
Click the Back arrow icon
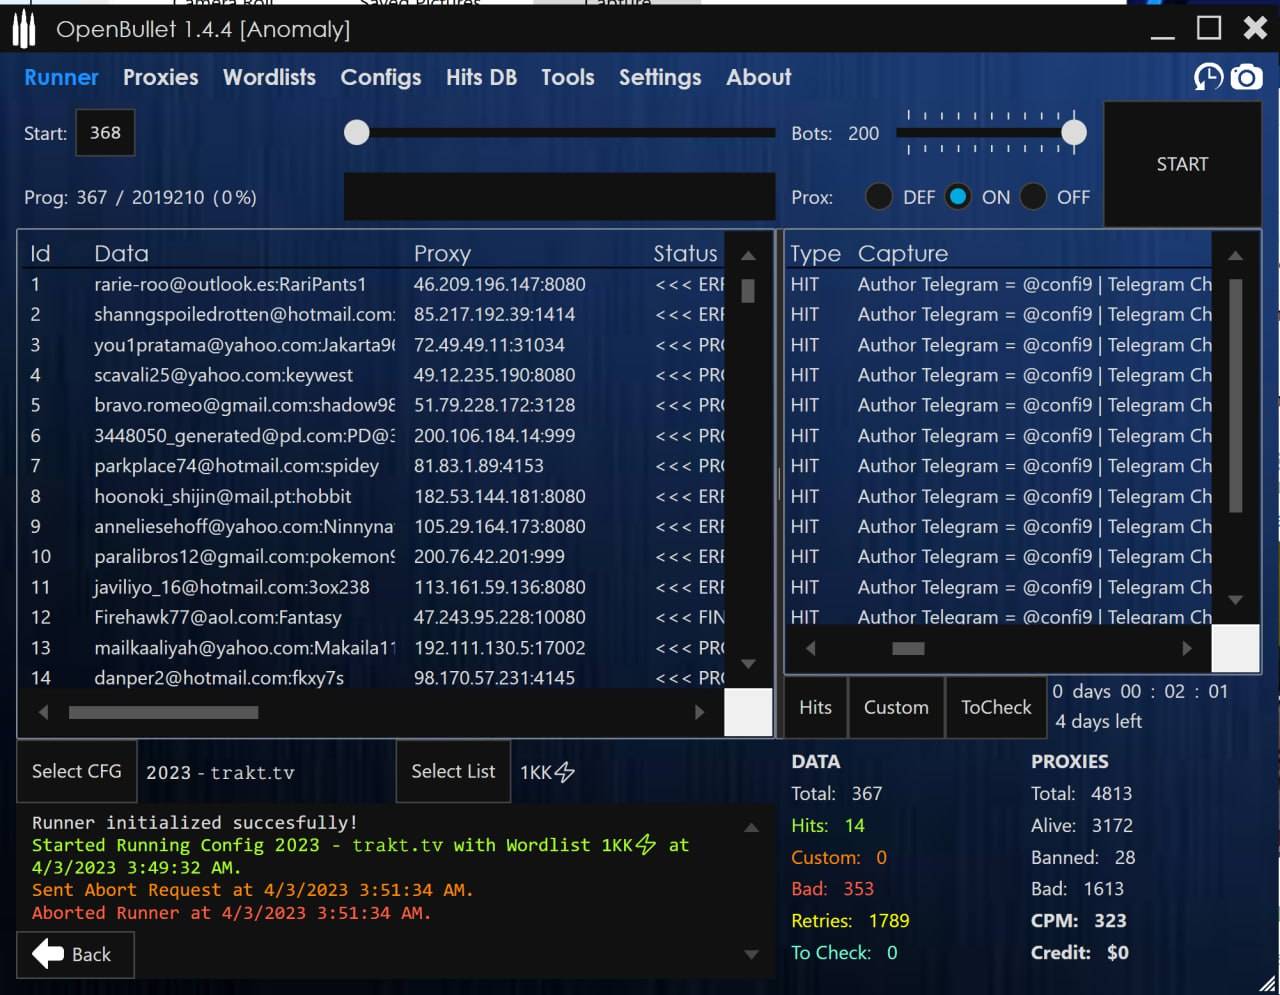(48, 954)
